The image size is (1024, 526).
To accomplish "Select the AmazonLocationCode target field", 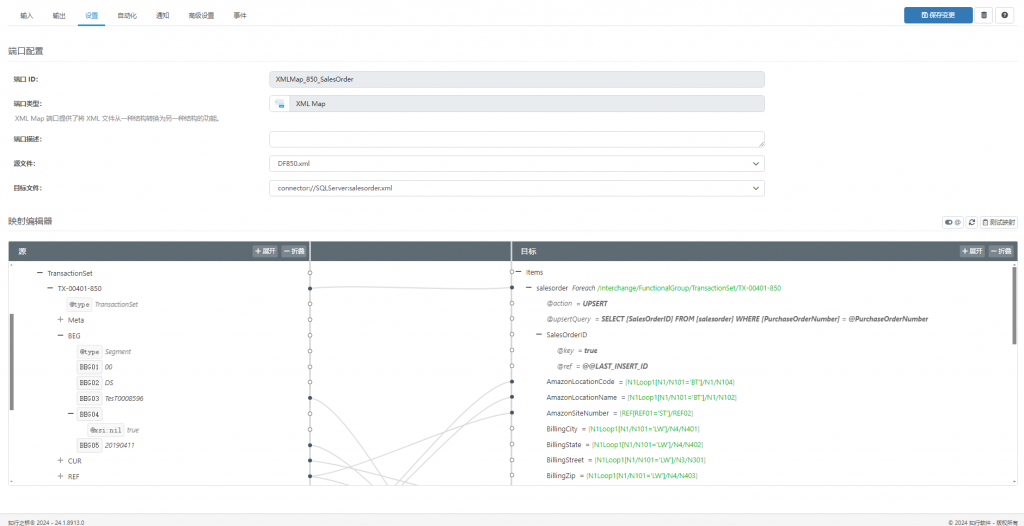I will (x=581, y=382).
